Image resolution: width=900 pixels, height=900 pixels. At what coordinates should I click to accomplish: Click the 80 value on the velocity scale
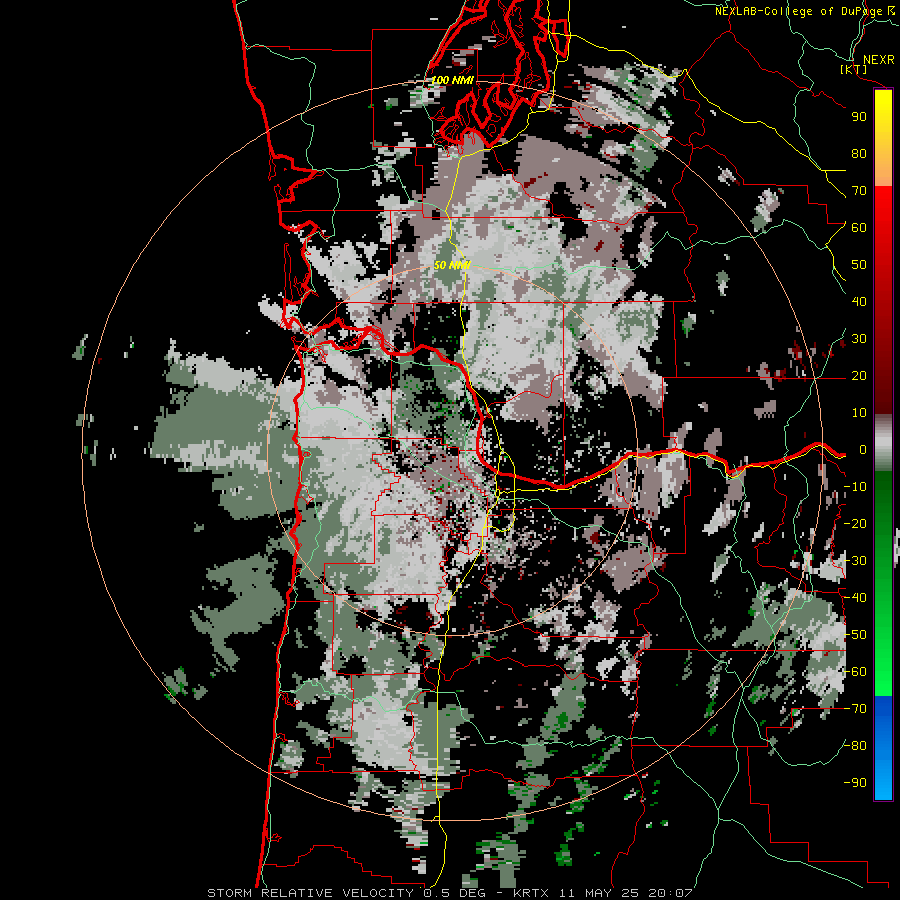tap(859, 154)
